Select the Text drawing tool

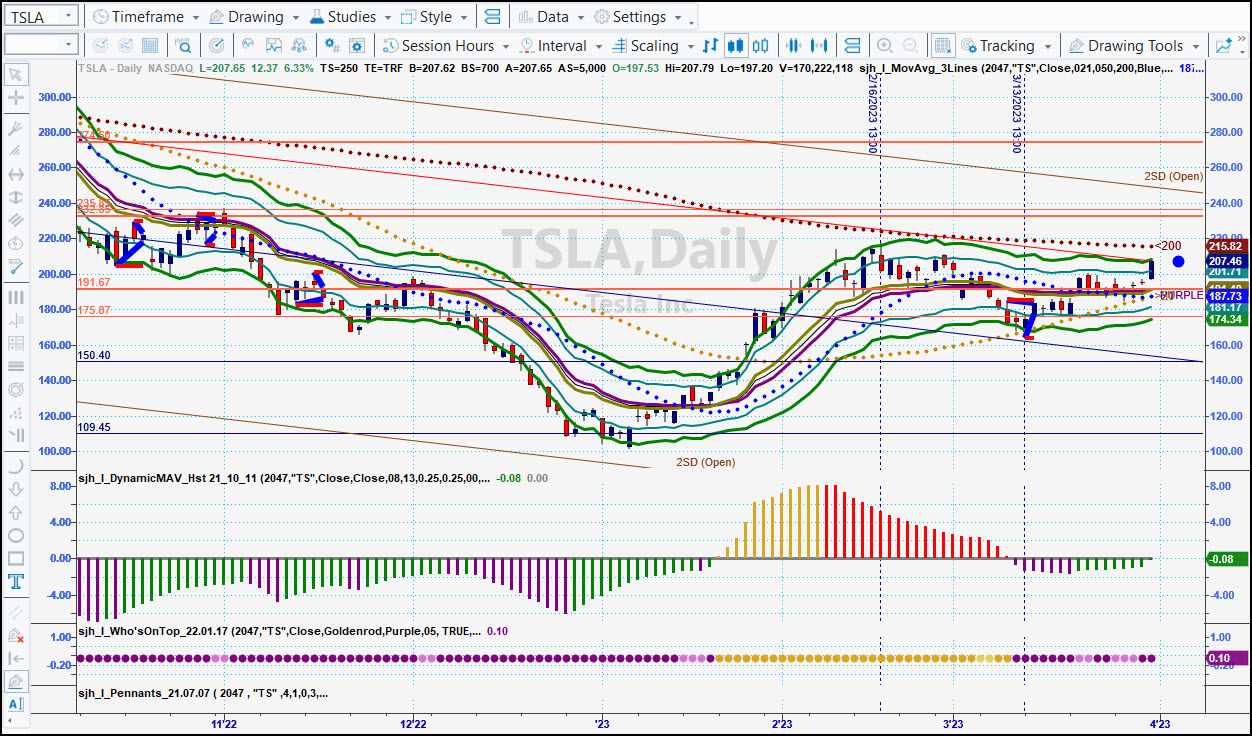tap(16, 582)
